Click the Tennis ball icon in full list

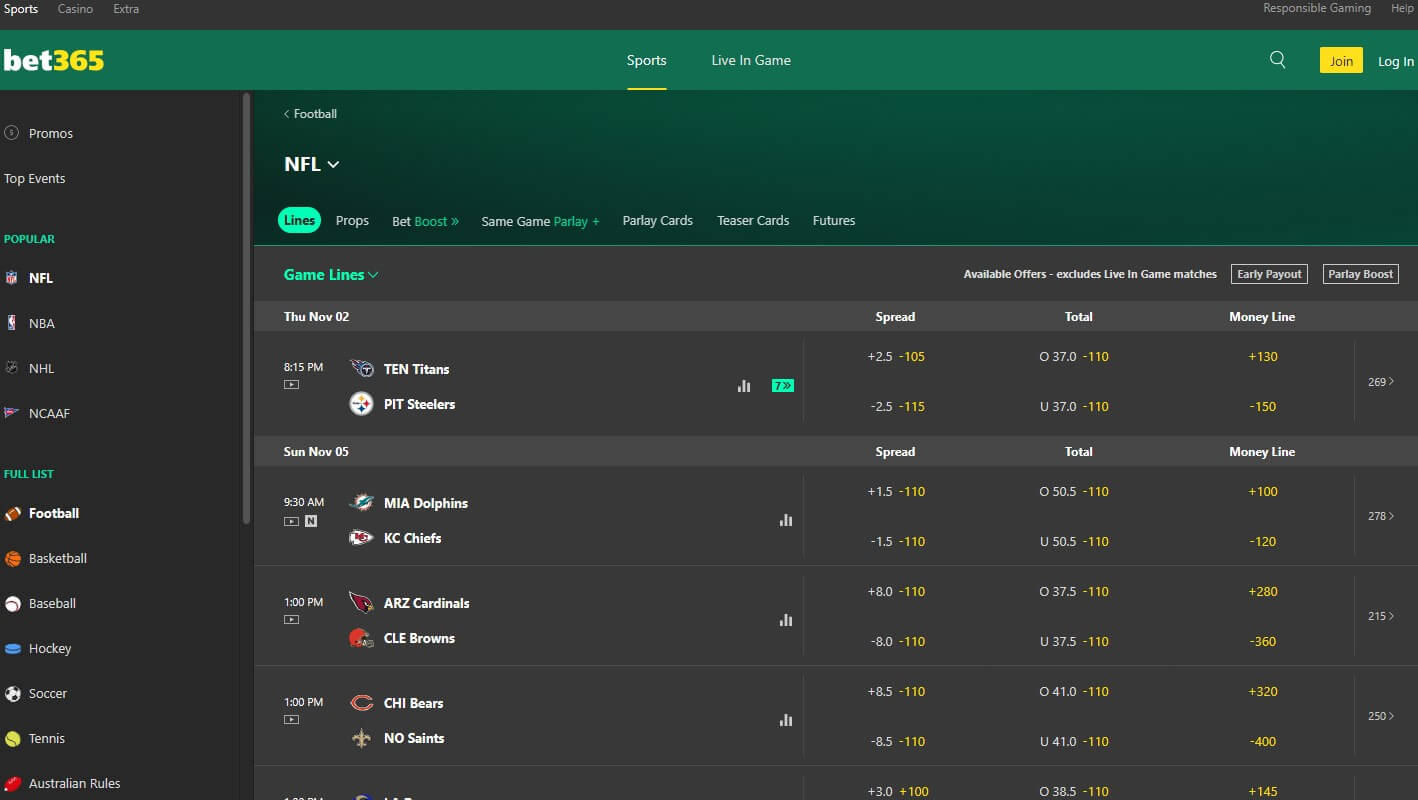pyautogui.click(x=12, y=738)
